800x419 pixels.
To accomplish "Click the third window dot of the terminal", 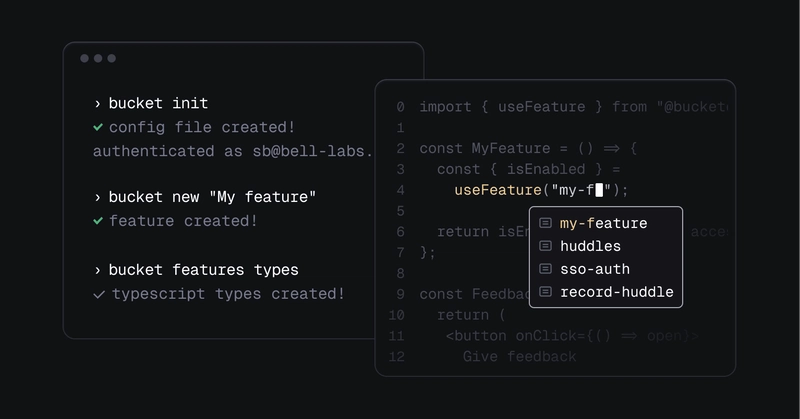I will pyautogui.click(x=111, y=58).
